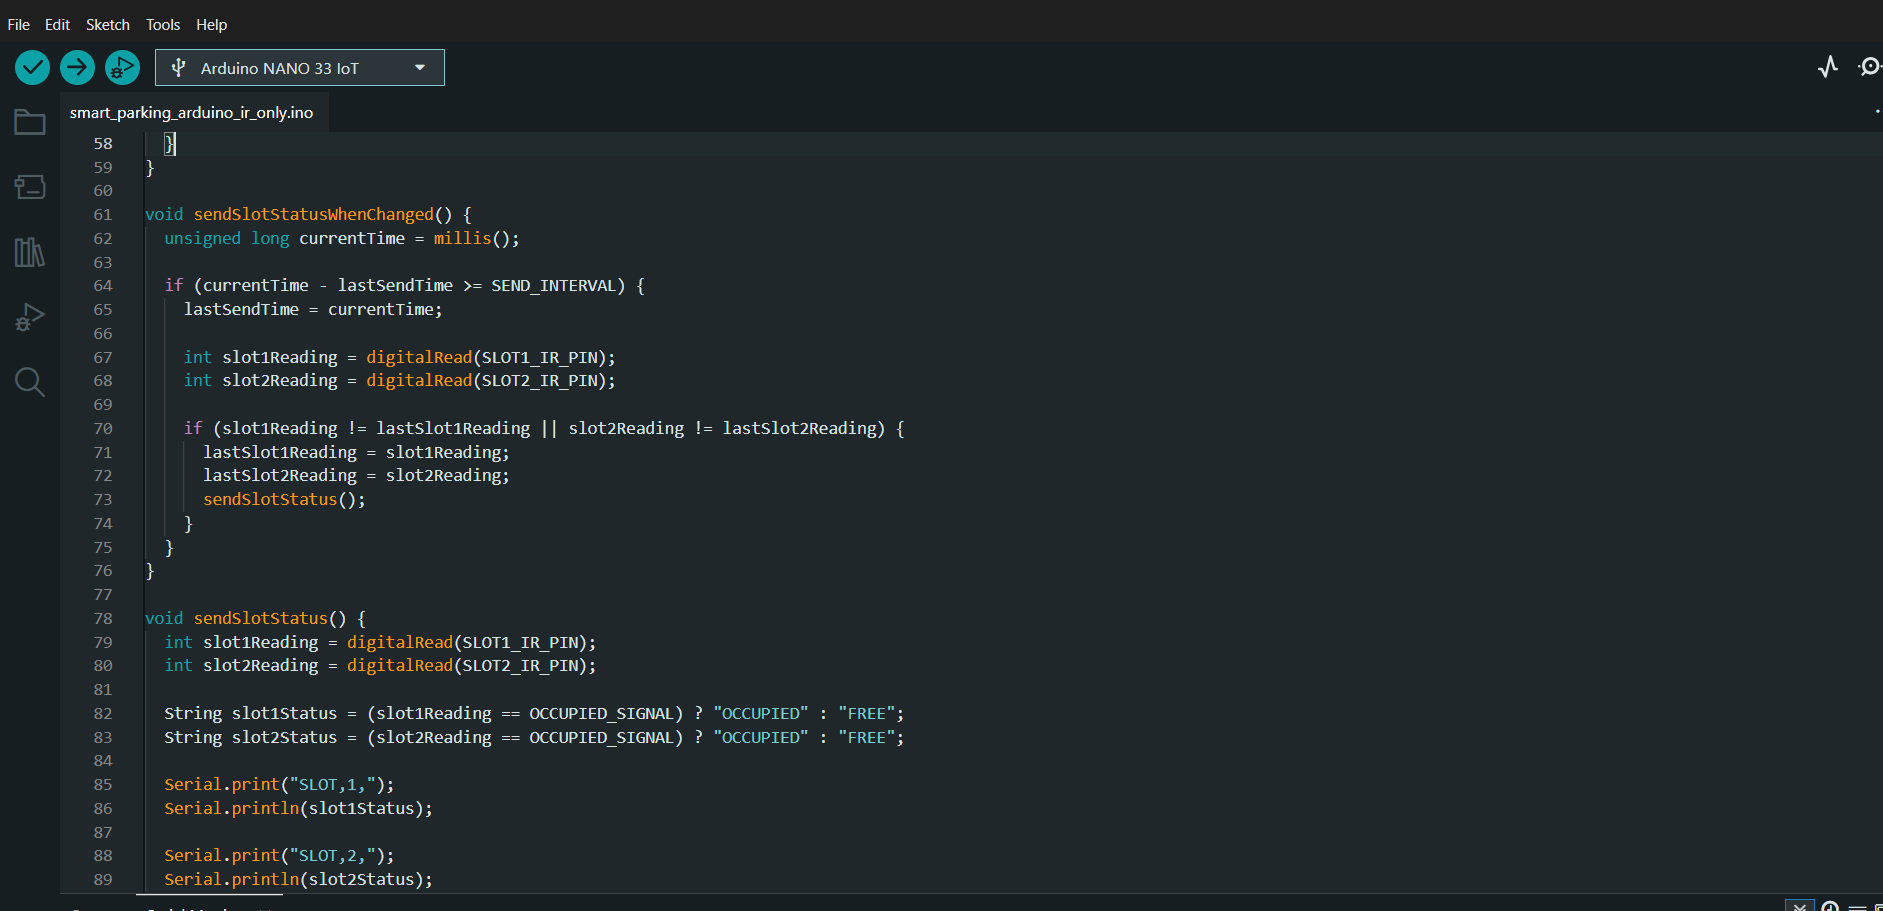The width and height of the screenshot is (1883, 911).
Task: Click "FREE" string on line 82
Action: pyautogui.click(x=866, y=714)
